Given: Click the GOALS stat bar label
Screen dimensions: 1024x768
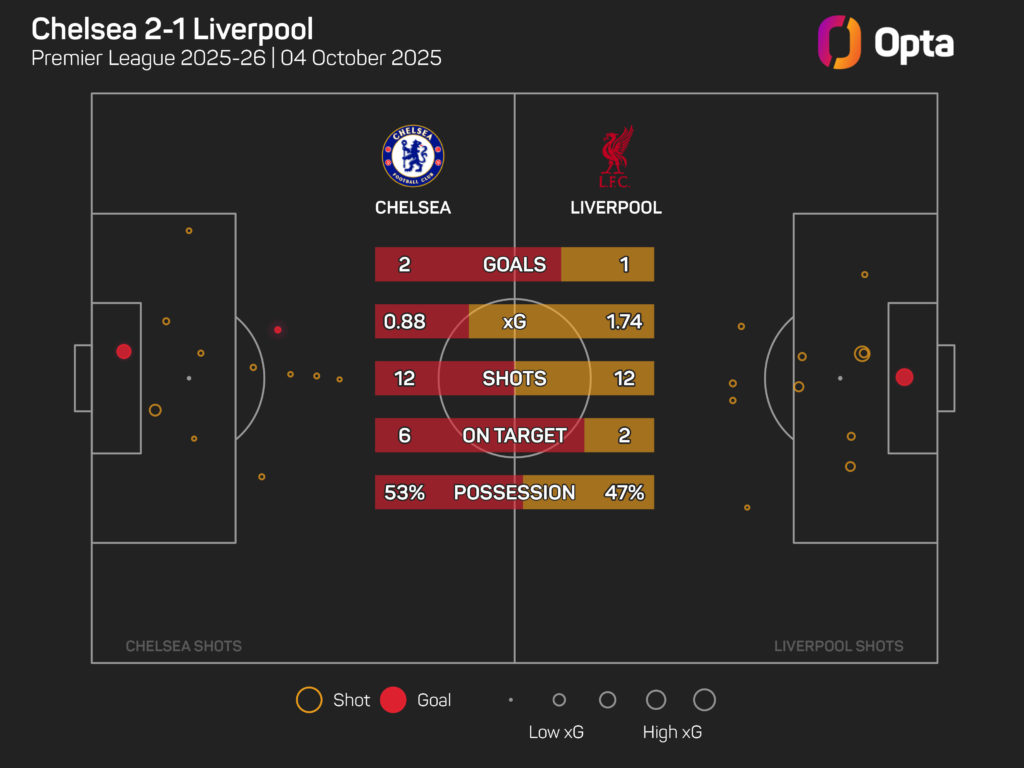Looking at the screenshot, I should (x=514, y=264).
